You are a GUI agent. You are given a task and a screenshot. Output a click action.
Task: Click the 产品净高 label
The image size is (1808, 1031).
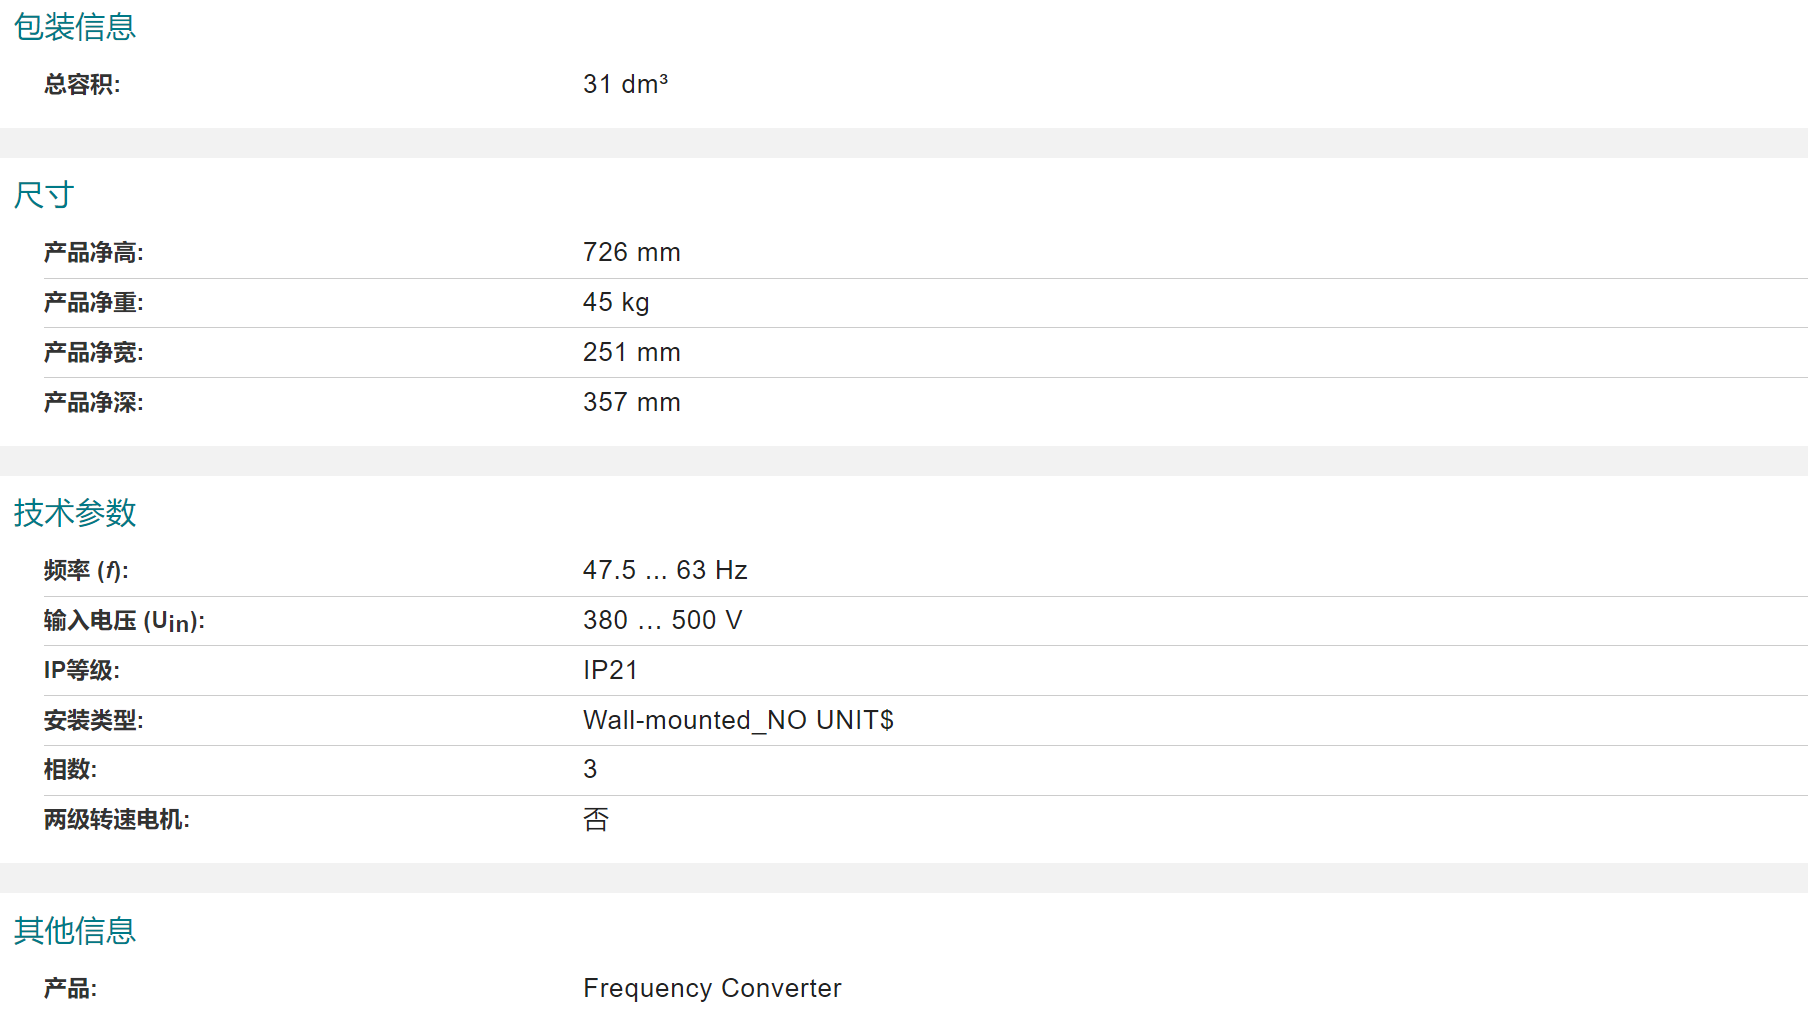[x=94, y=253]
